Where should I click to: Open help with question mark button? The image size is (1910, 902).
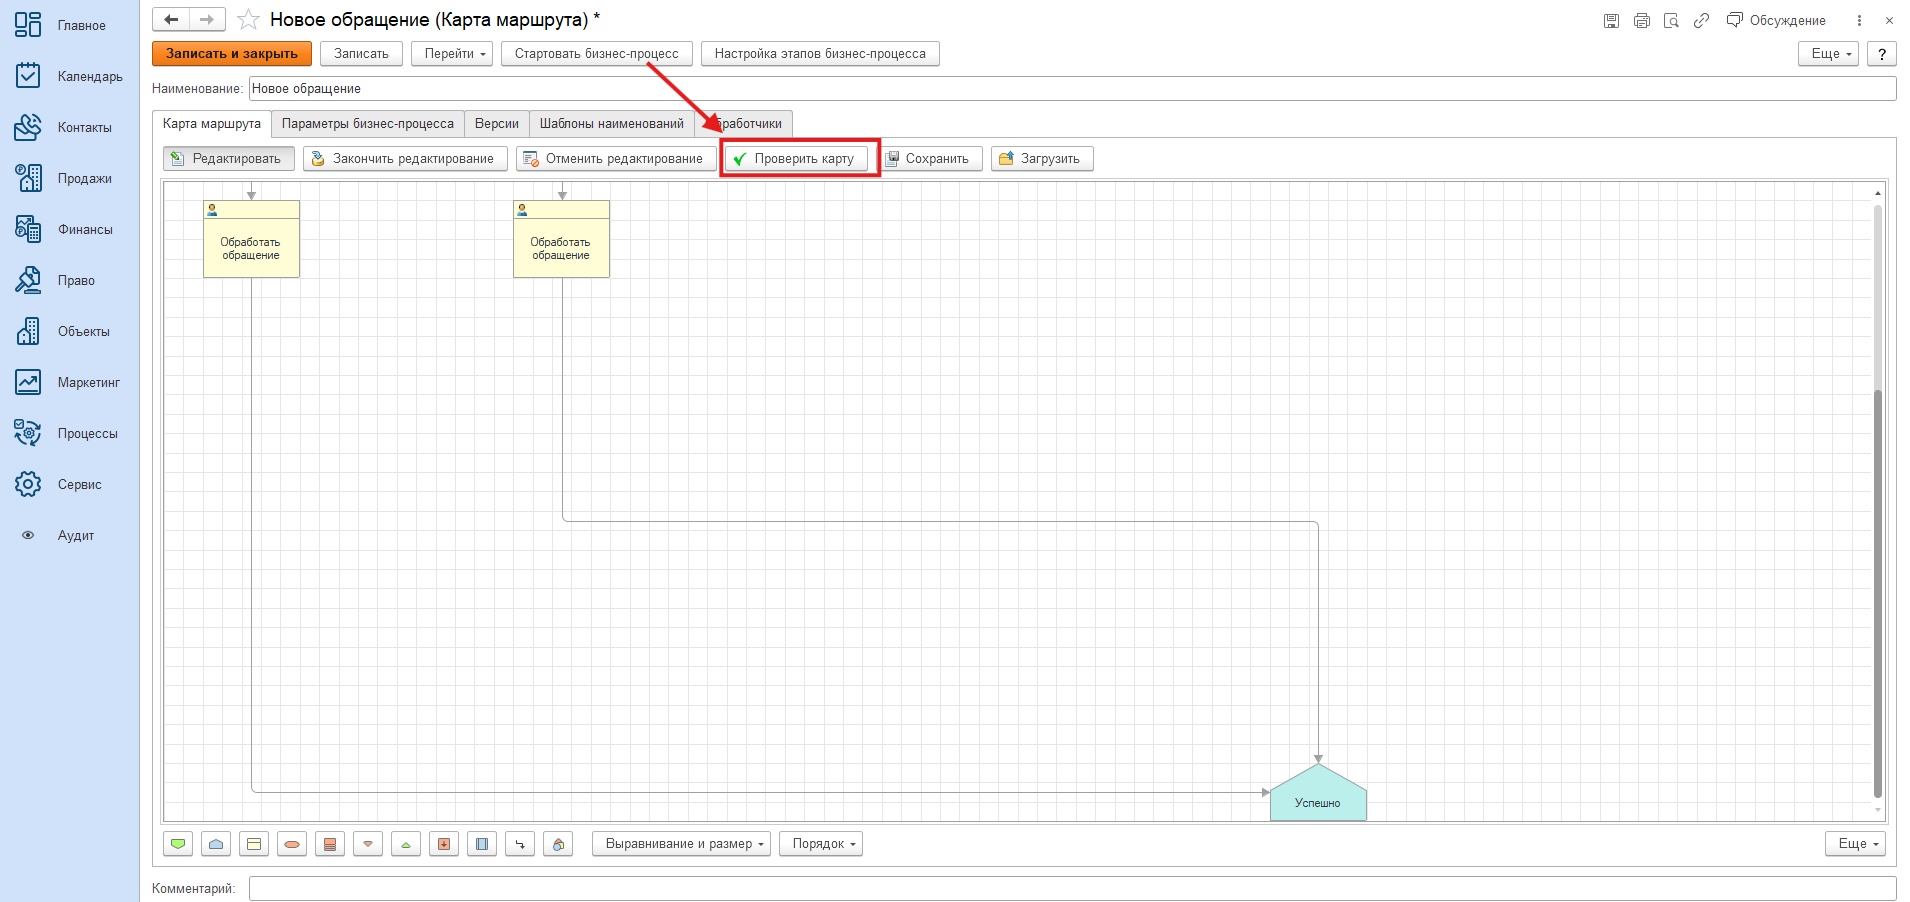point(1882,54)
